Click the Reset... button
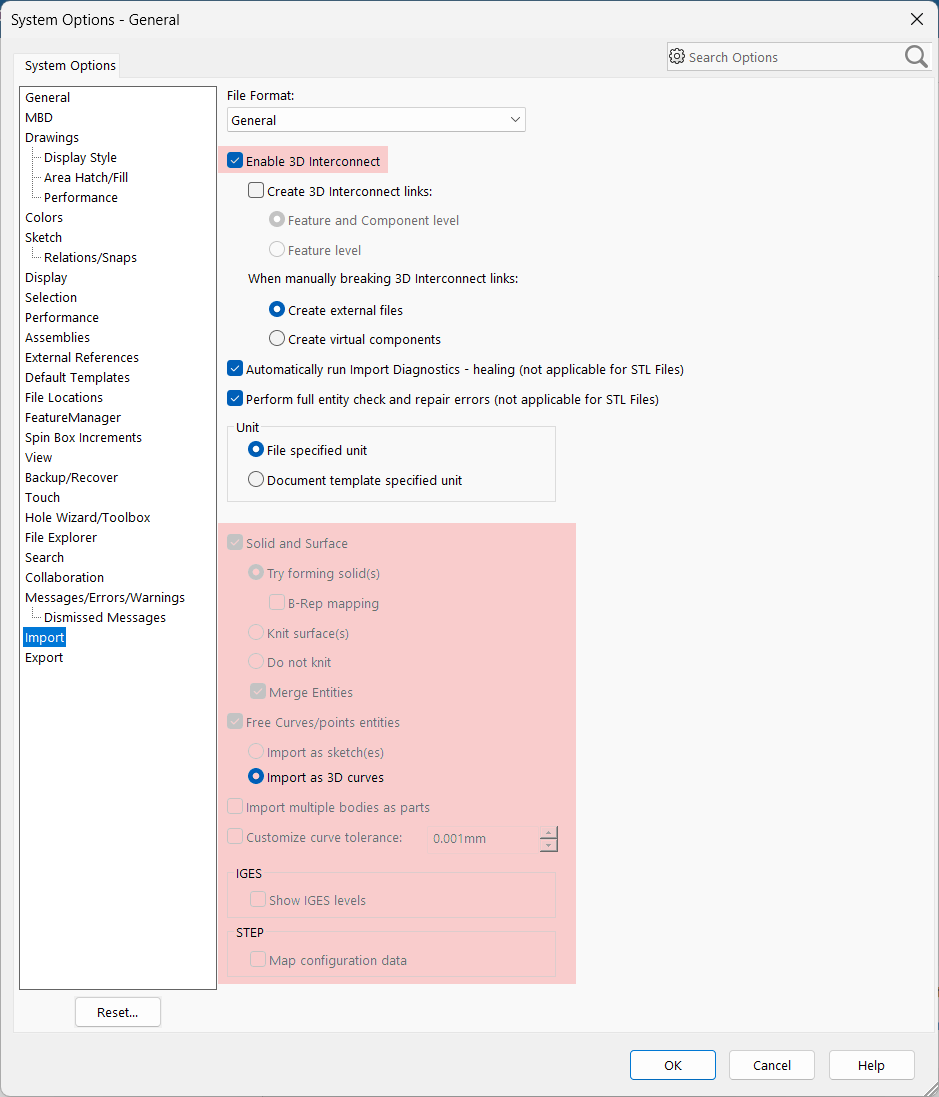The height and width of the screenshot is (1097, 939). [118, 1012]
